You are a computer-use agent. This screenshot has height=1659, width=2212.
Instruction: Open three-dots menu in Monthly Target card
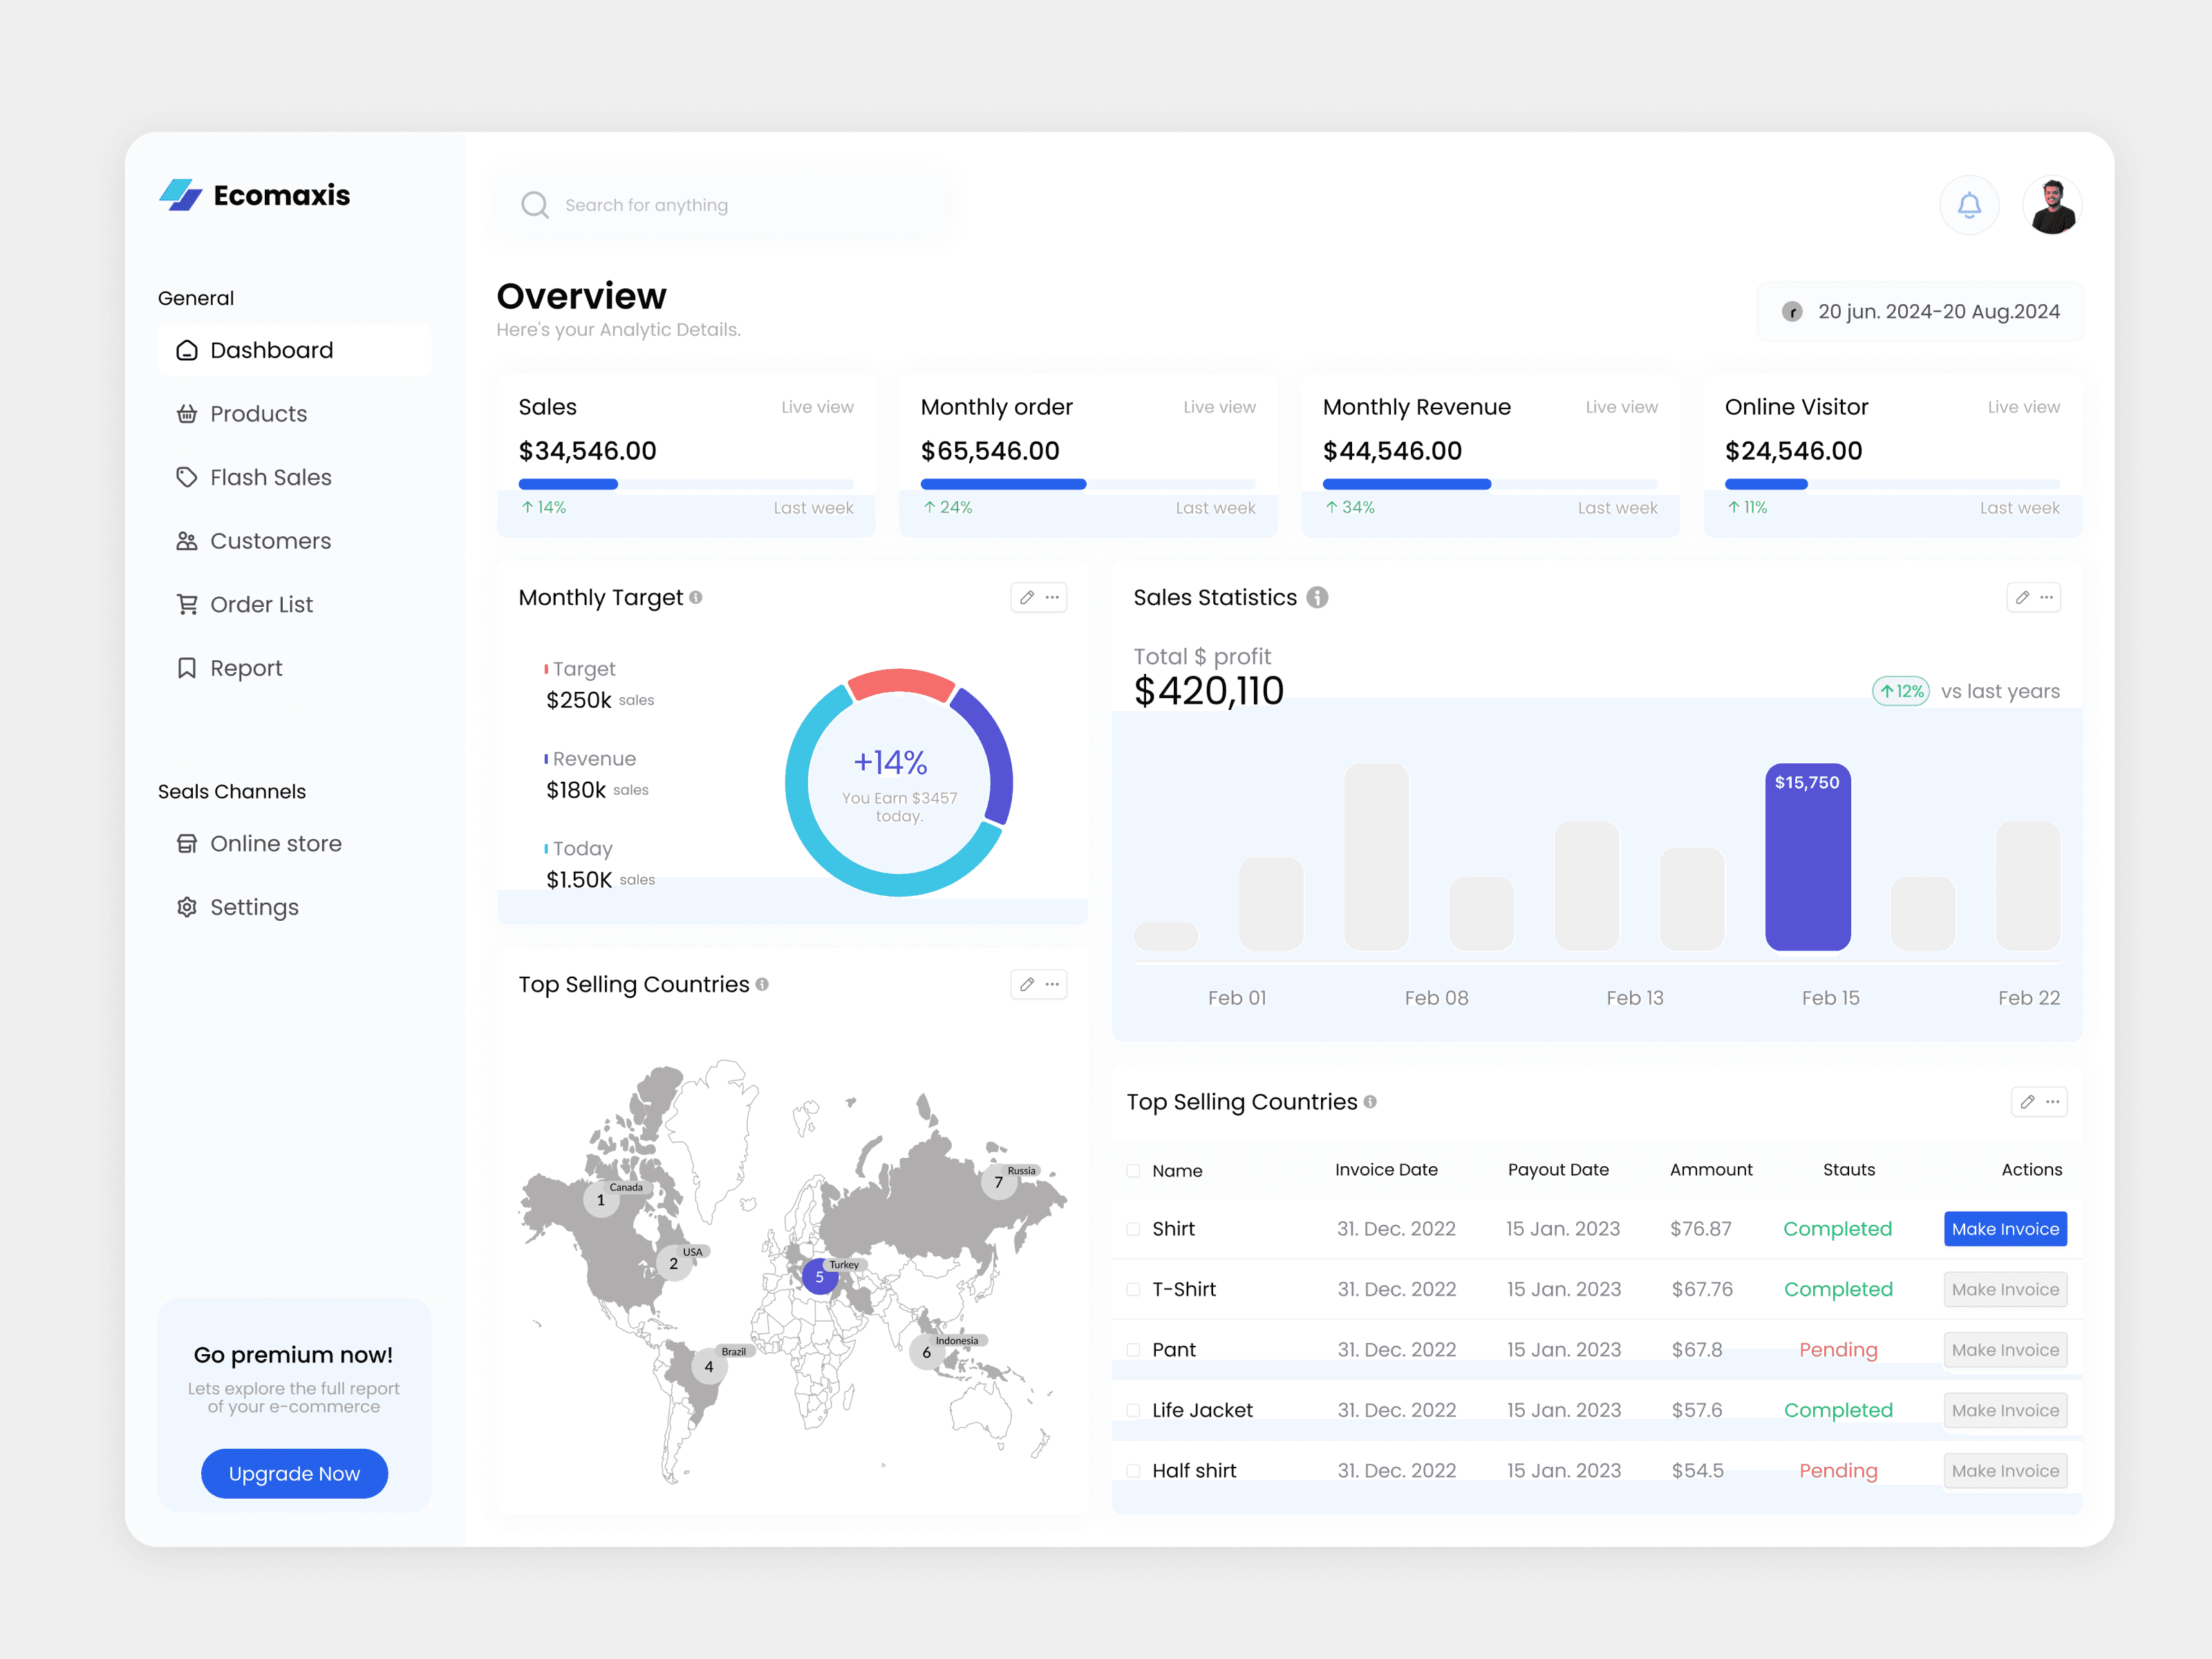(1052, 597)
